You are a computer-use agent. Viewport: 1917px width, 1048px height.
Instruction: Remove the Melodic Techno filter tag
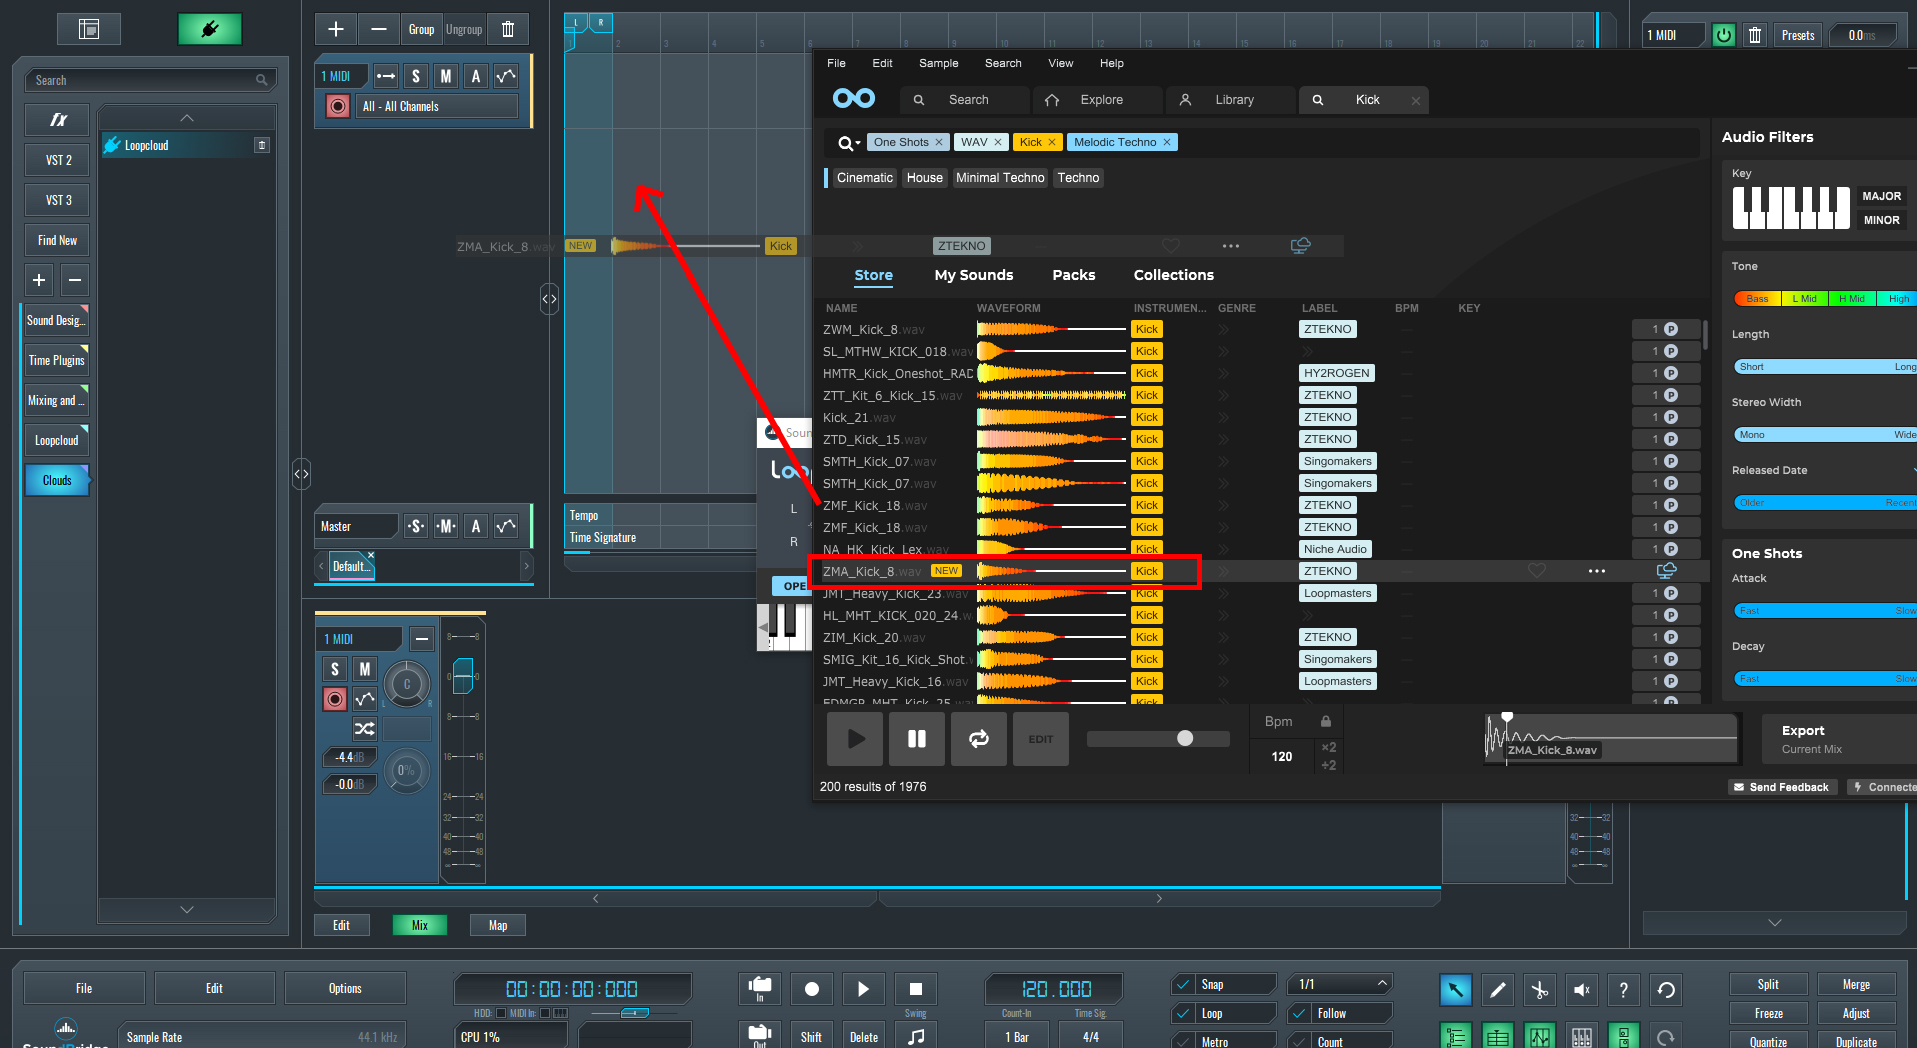[1166, 142]
